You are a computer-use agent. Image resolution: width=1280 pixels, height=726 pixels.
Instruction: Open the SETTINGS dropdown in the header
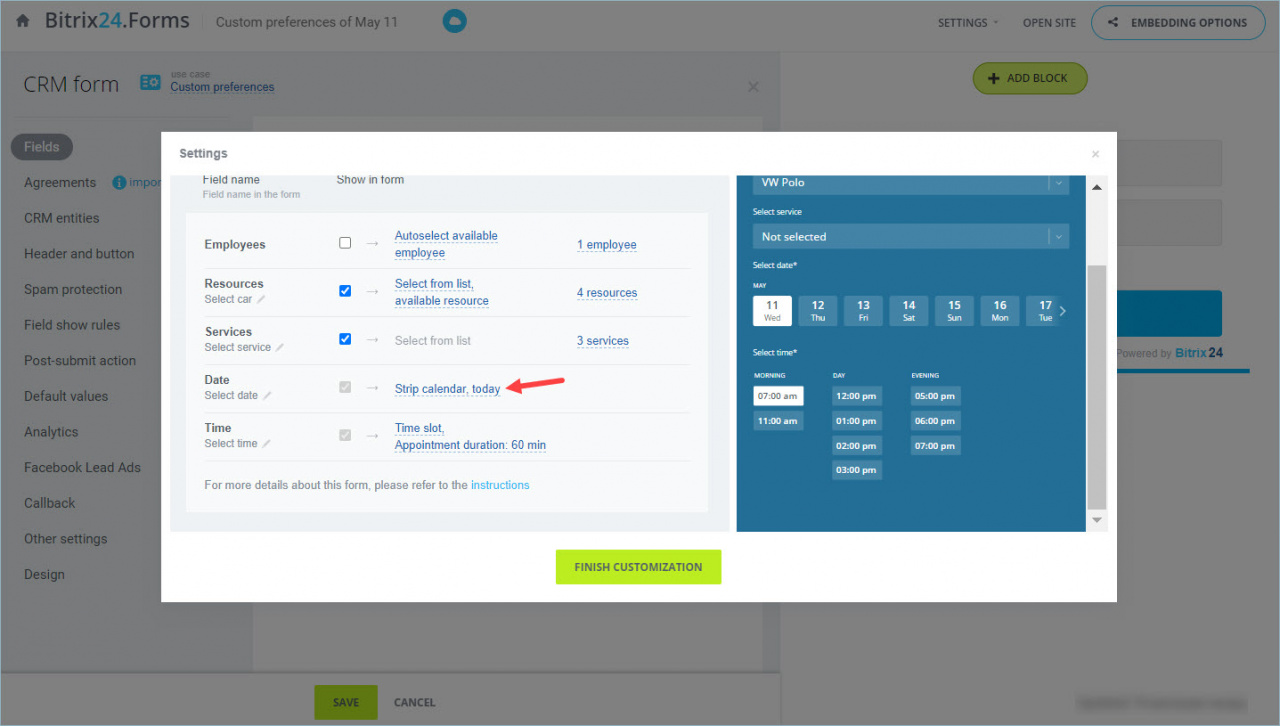tap(968, 22)
